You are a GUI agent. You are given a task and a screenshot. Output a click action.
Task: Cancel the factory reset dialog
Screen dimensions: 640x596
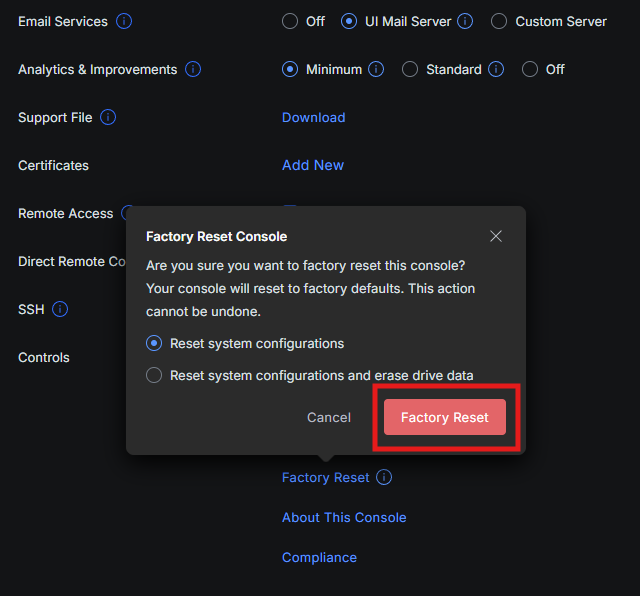[x=329, y=417]
